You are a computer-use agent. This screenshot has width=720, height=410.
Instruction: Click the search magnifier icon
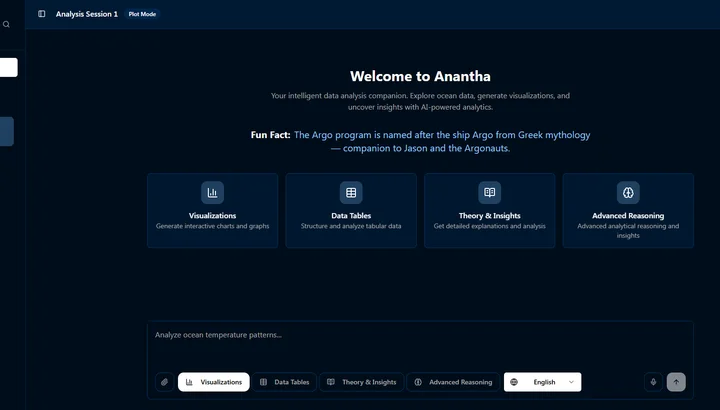click(6, 24)
